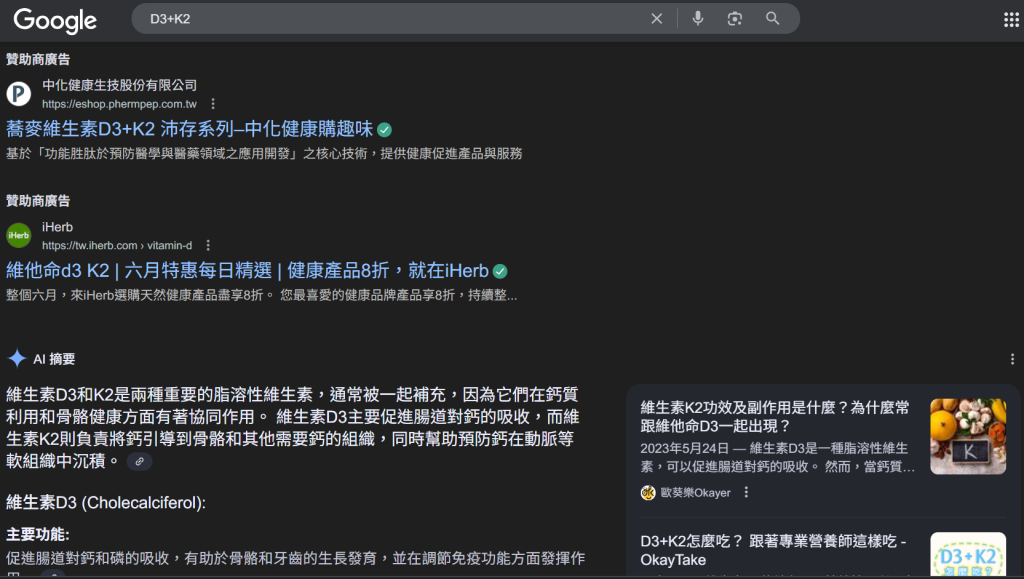This screenshot has width=1024, height=579.
Task: Click the D3+K2 OkayTake thumbnail image
Action: [x=968, y=555]
